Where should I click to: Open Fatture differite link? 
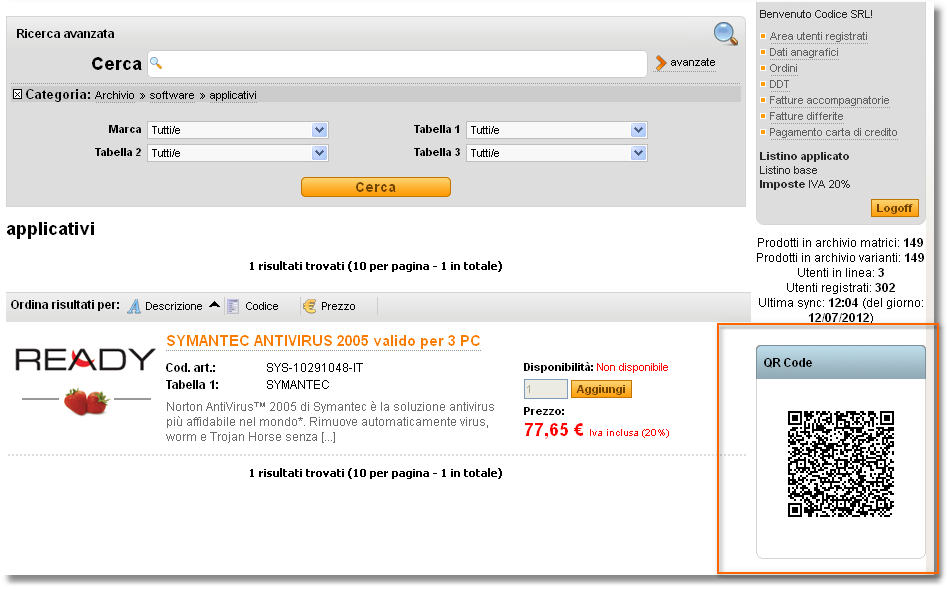[806, 116]
